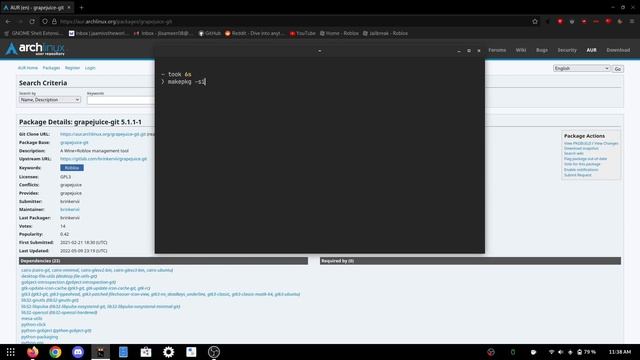Open OBS Studio from the taskbar

[x=214, y=352]
